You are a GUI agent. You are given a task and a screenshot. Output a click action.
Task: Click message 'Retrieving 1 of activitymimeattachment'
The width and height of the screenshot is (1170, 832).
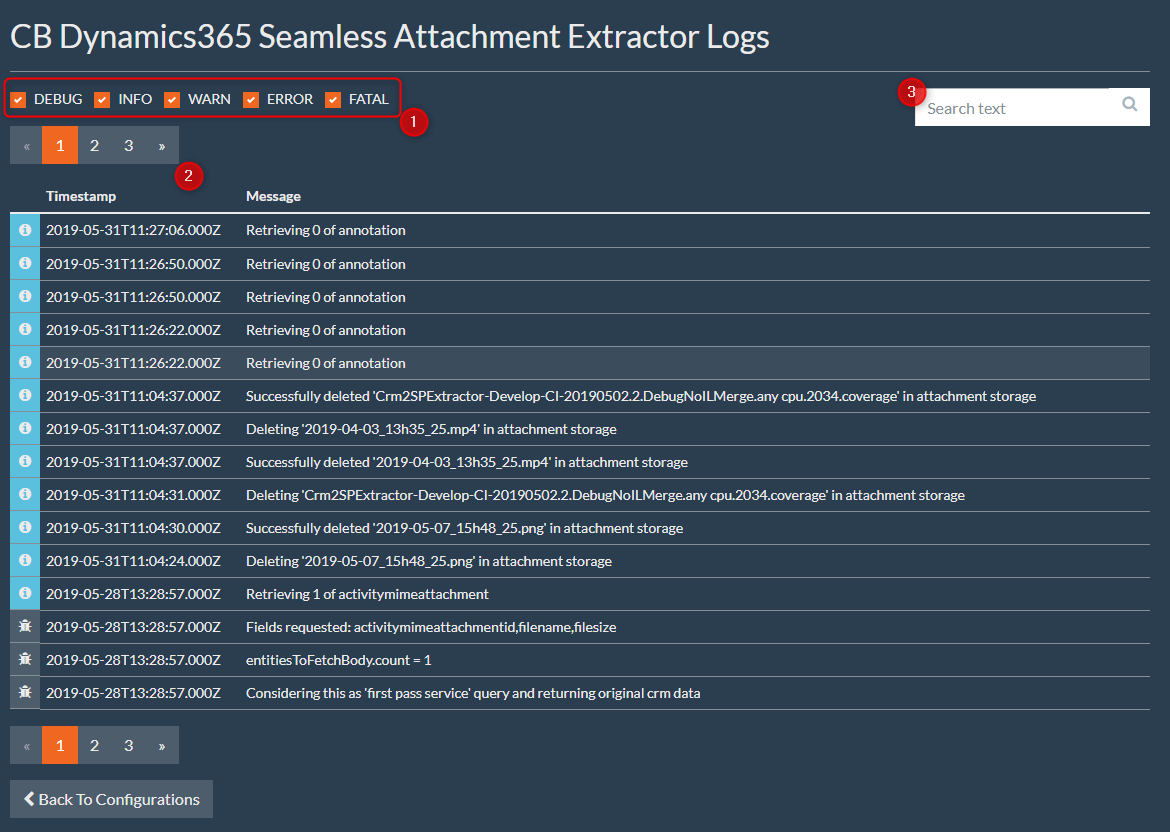coord(367,594)
